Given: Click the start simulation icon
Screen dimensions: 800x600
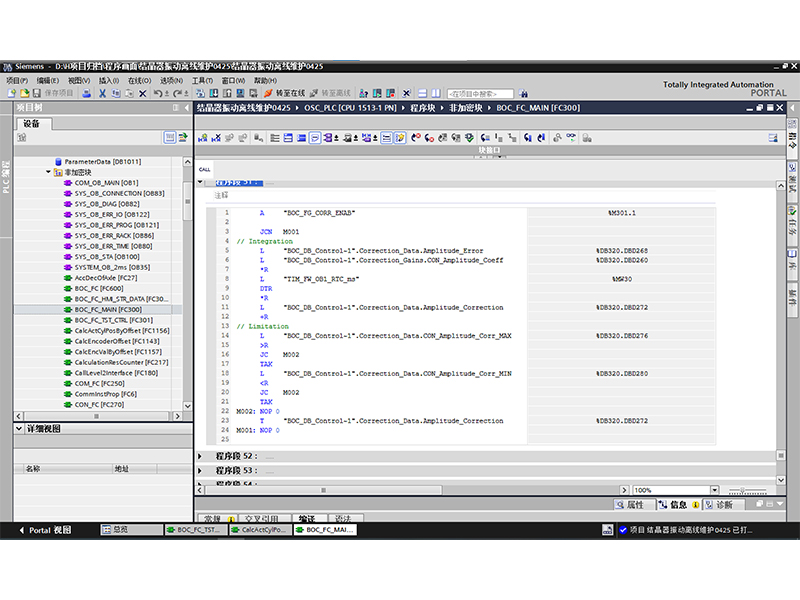Looking at the screenshot, I should coord(240,93).
